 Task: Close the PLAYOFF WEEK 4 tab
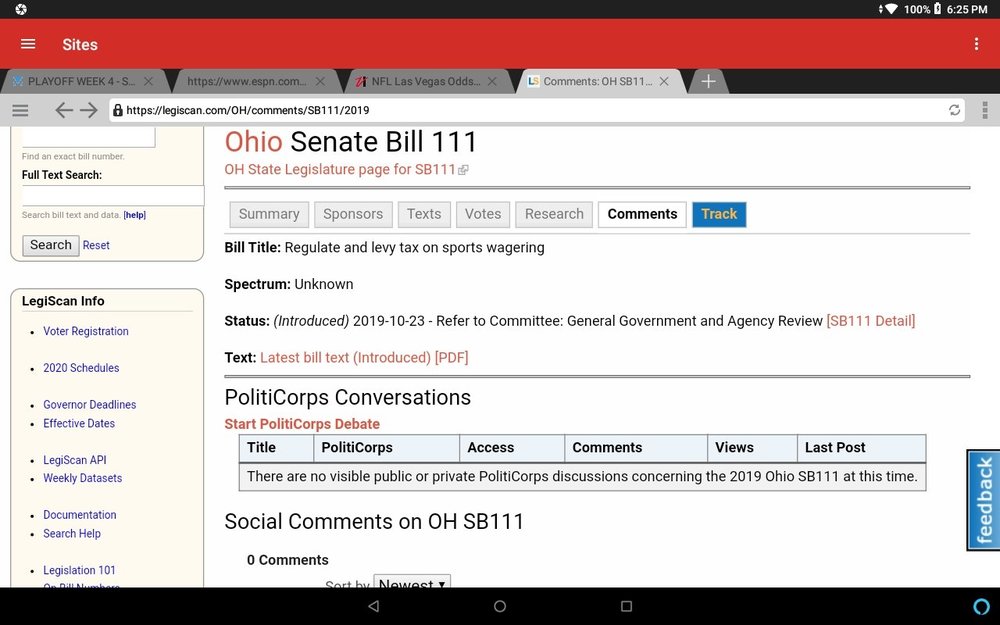point(148,82)
